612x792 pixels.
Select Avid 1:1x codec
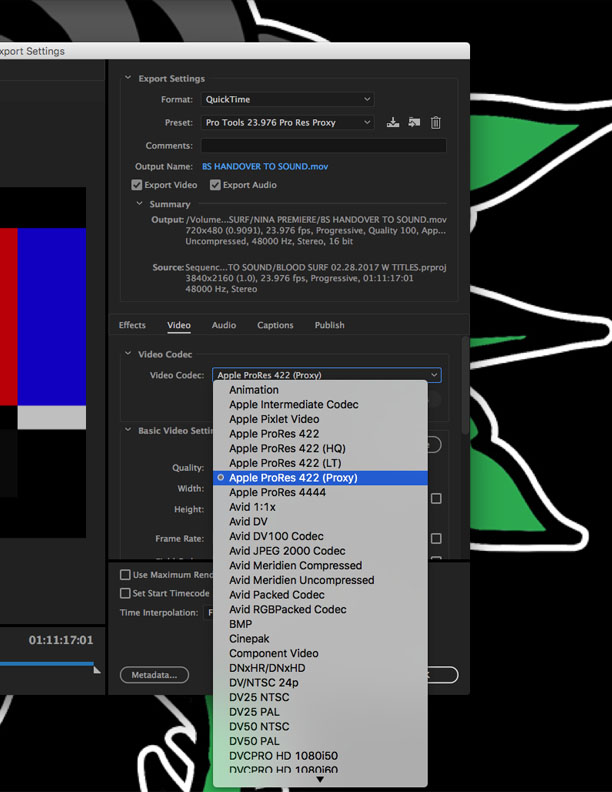[x=320, y=507]
